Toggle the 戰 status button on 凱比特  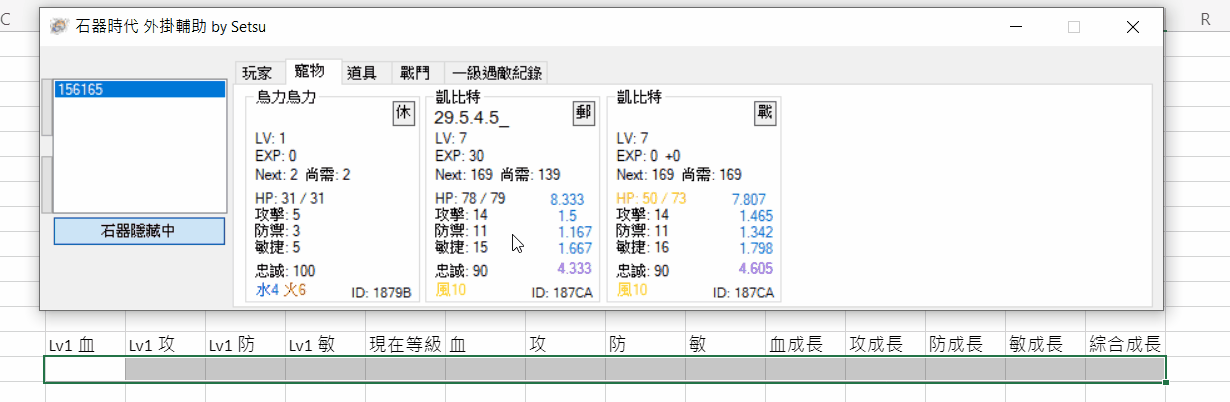[765, 112]
